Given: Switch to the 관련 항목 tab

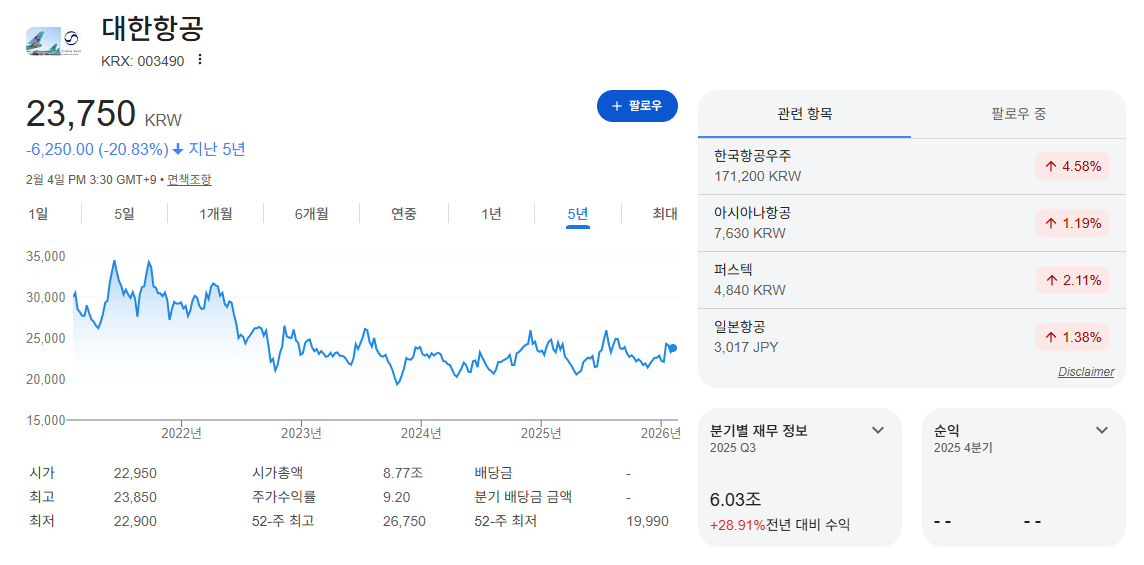Looking at the screenshot, I should pyautogui.click(x=804, y=114).
